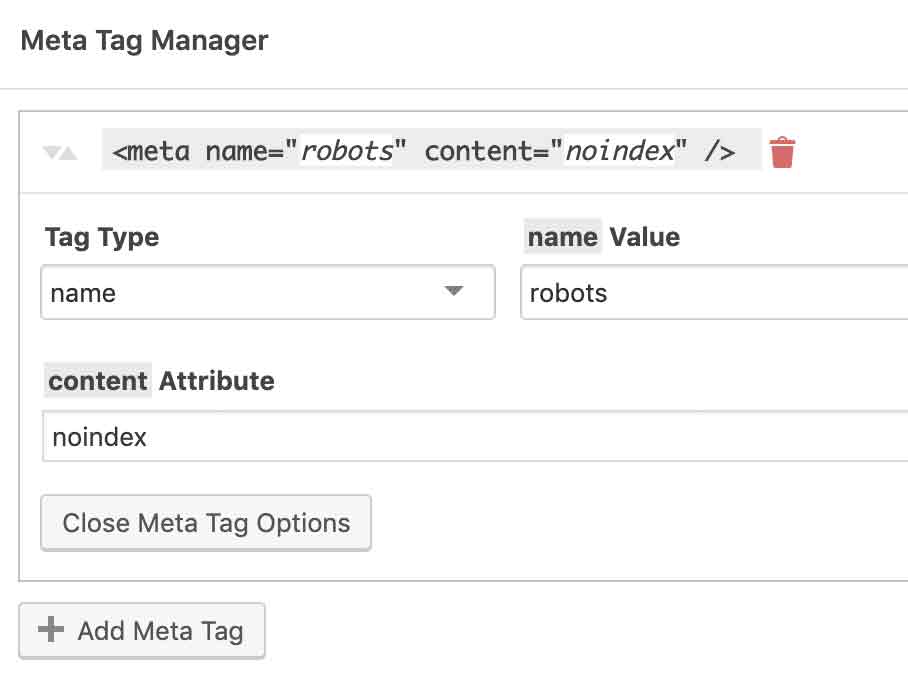
Task: Click the Tag Type dropdown arrow icon
Action: [456, 292]
